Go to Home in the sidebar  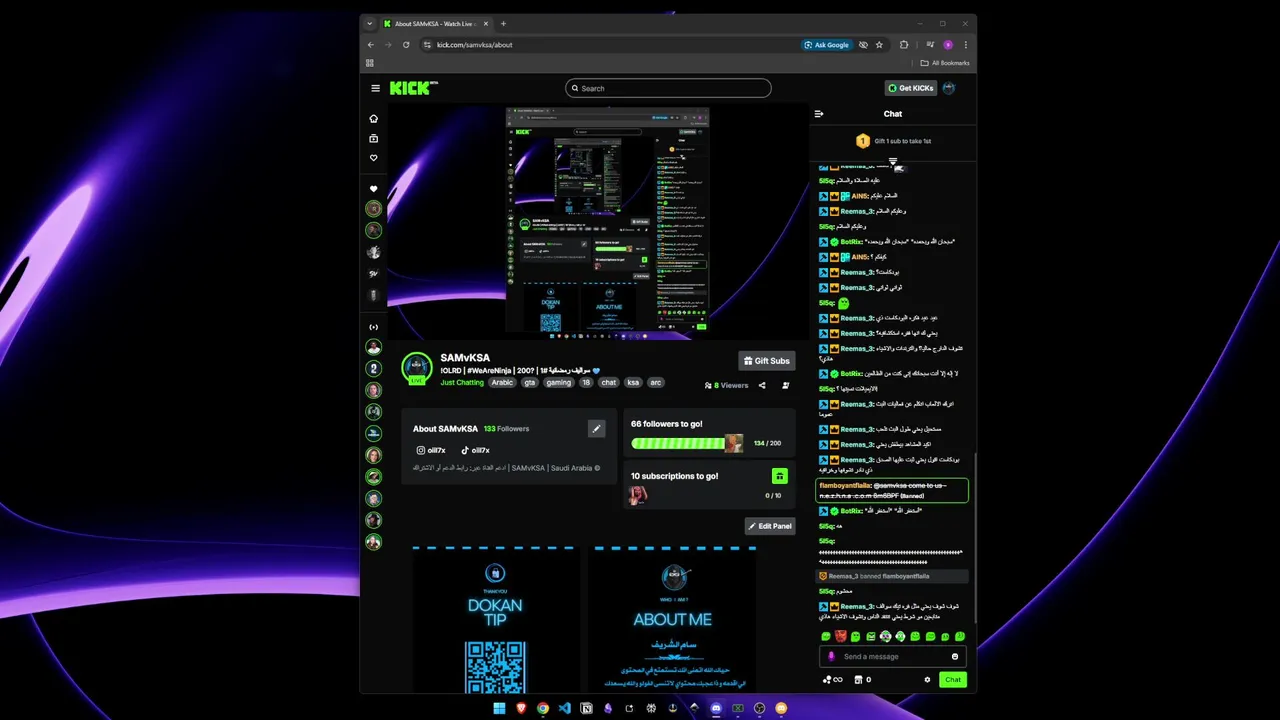pos(374,118)
